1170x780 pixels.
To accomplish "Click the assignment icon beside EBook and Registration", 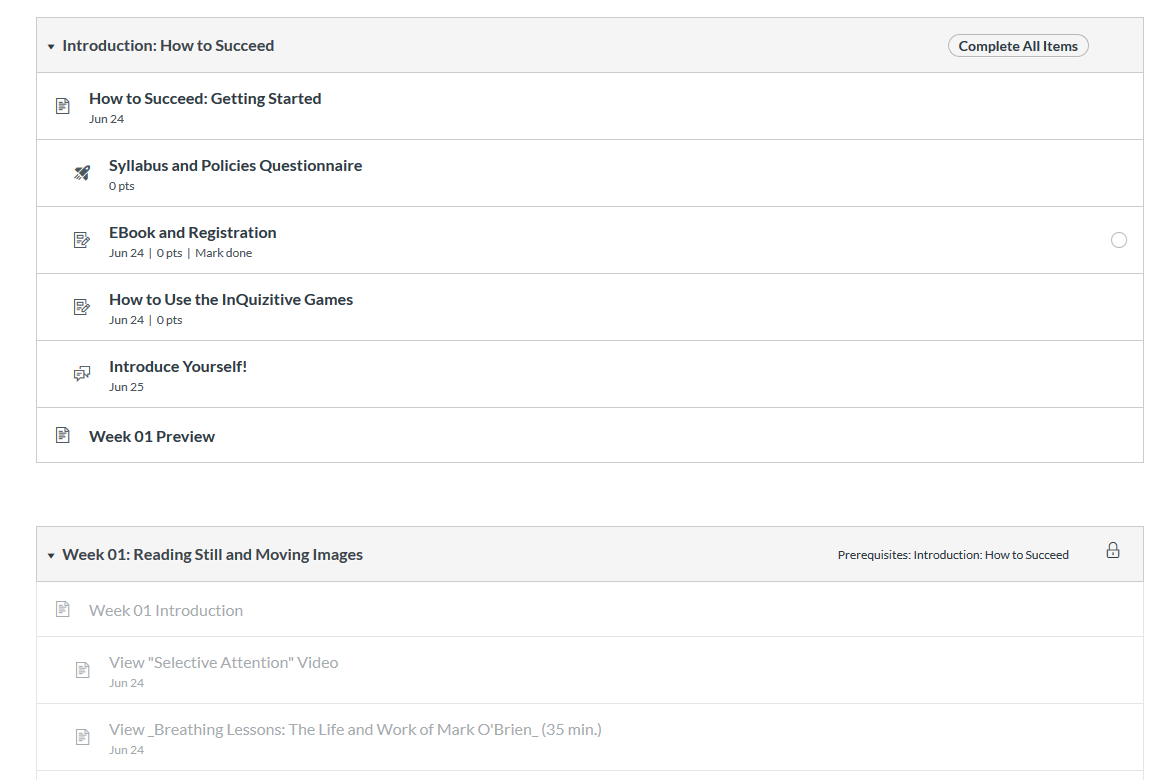I will click(82, 240).
